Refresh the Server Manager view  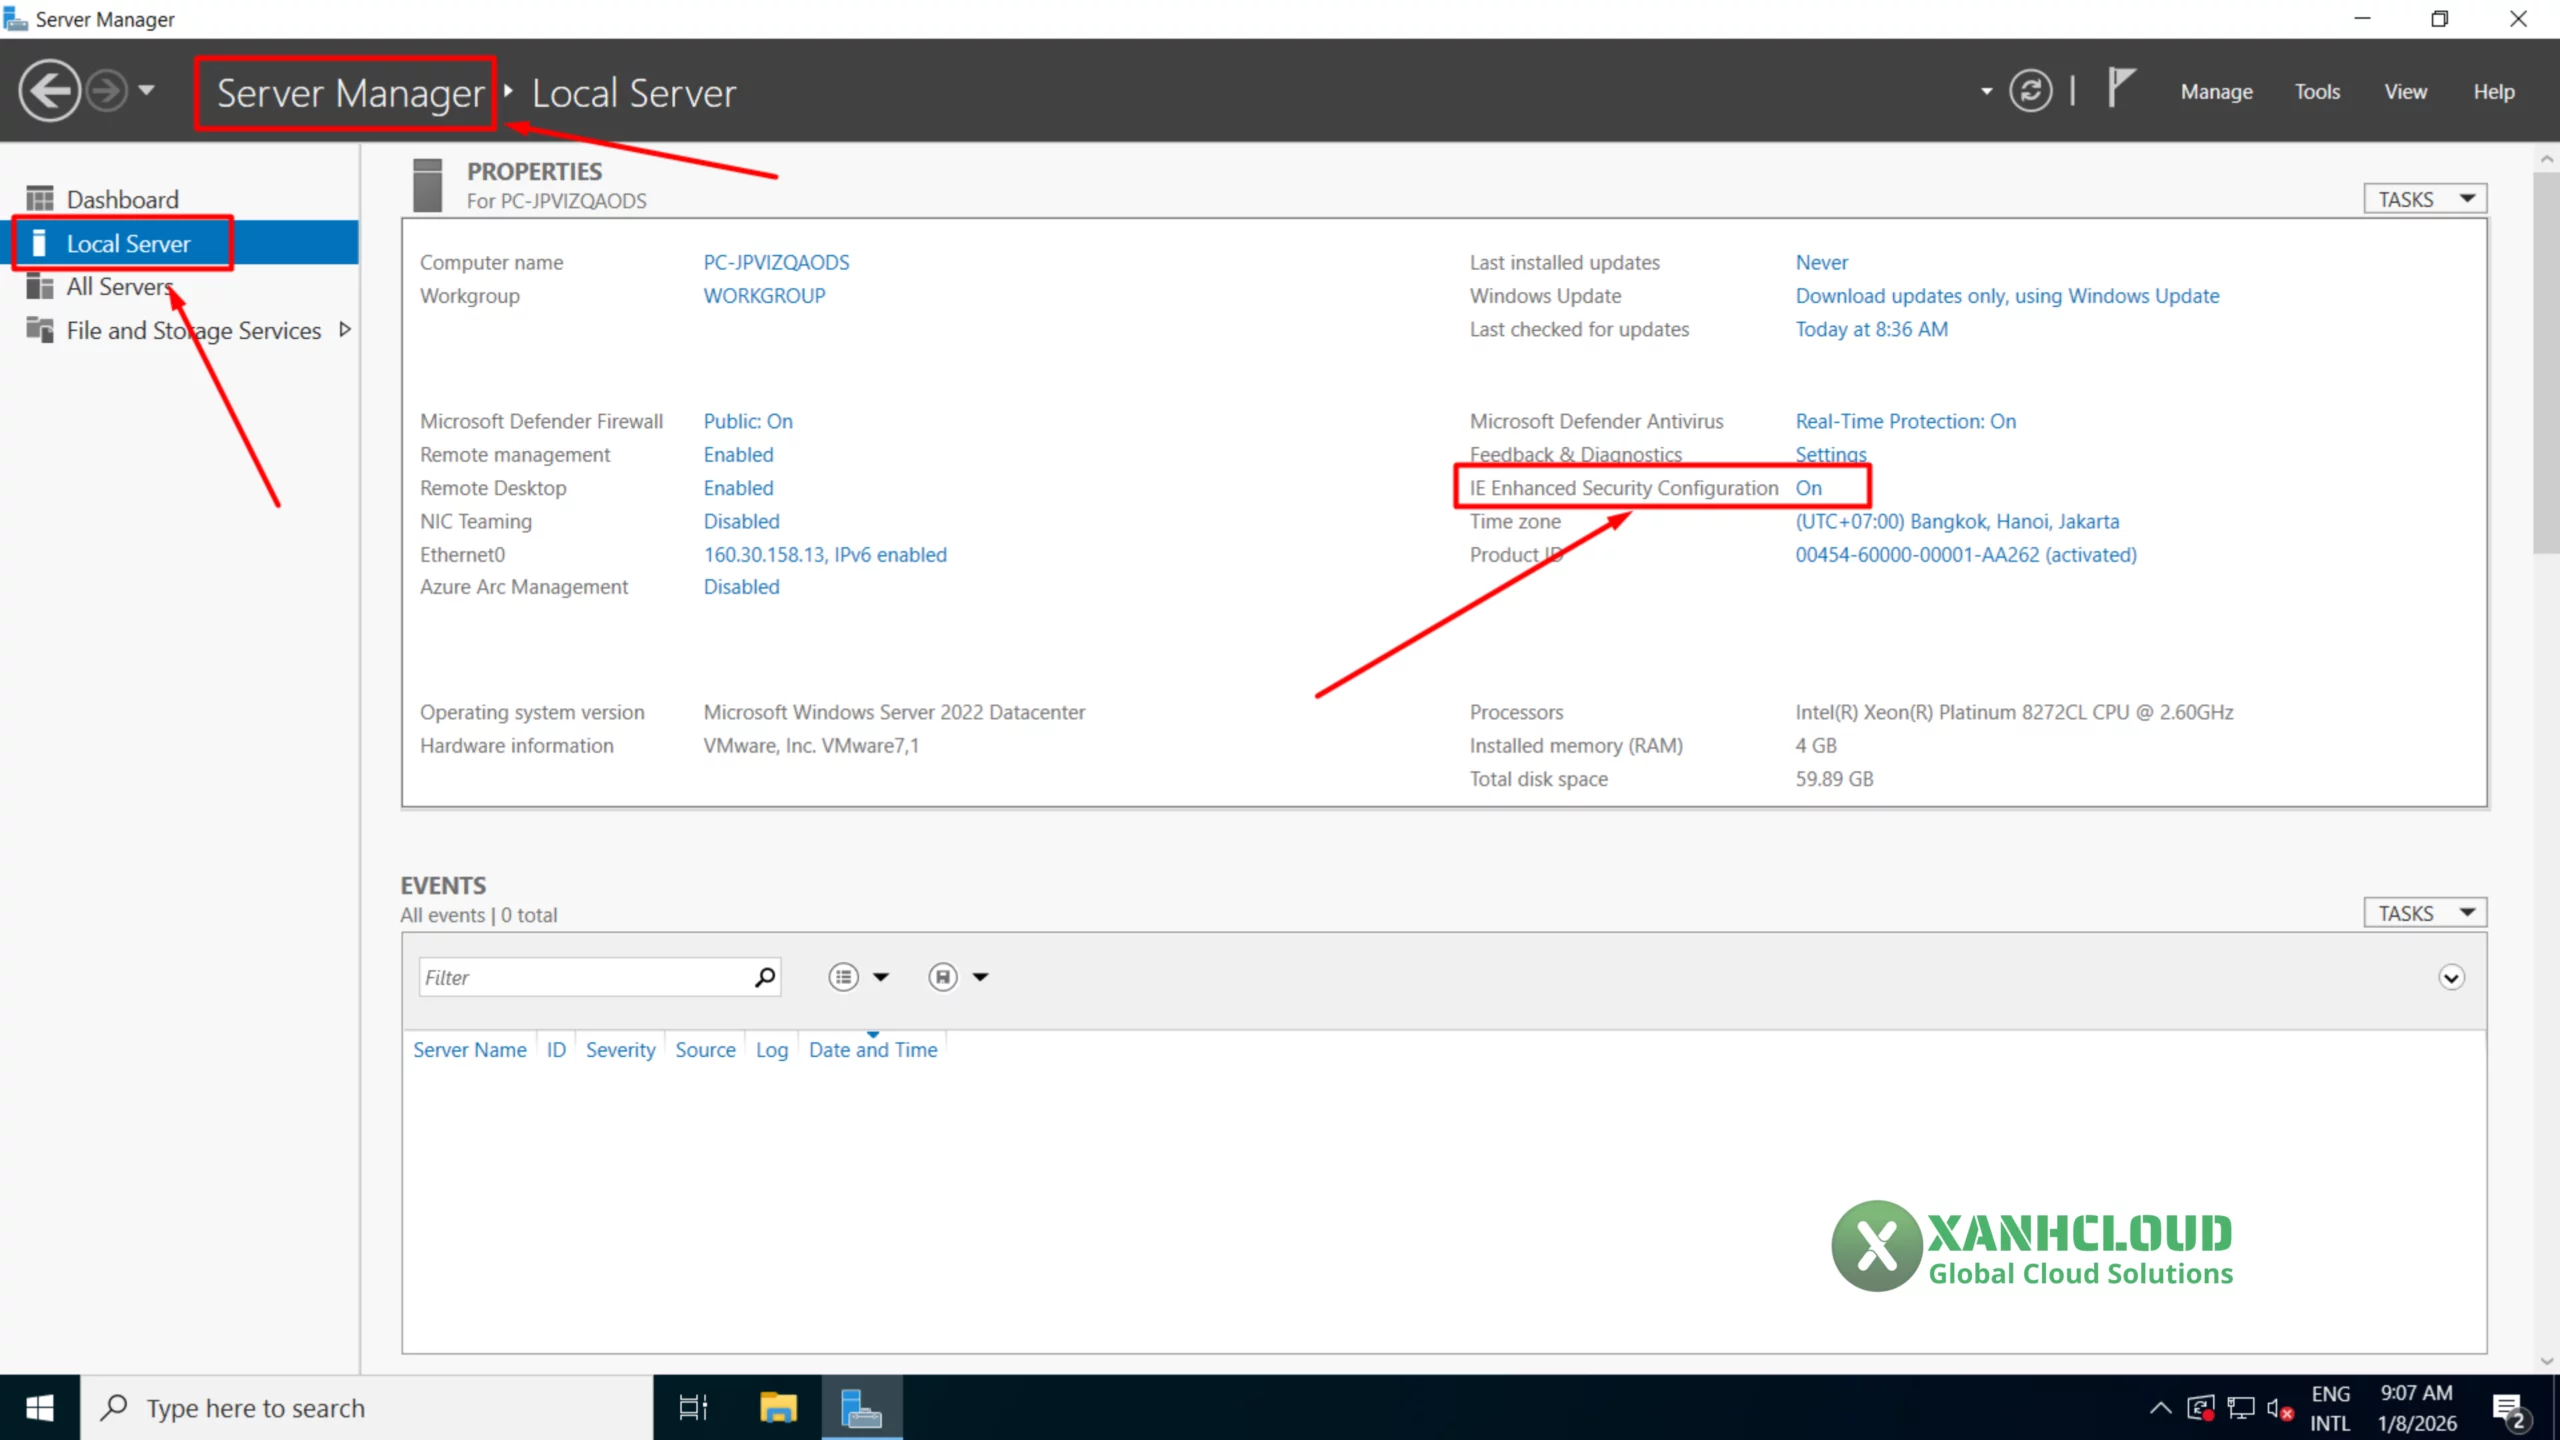click(x=2029, y=90)
